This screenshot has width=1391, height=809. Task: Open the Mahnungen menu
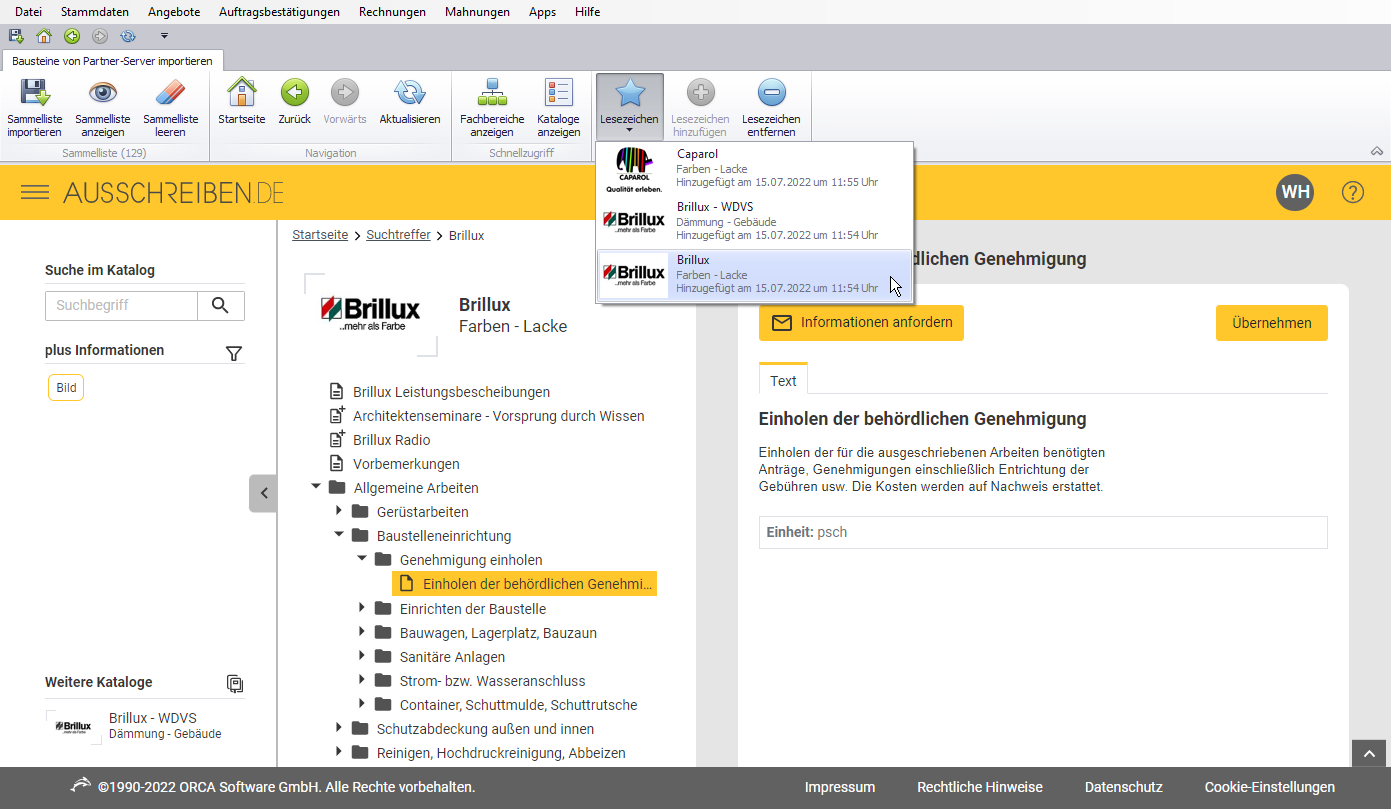pos(477,12)
